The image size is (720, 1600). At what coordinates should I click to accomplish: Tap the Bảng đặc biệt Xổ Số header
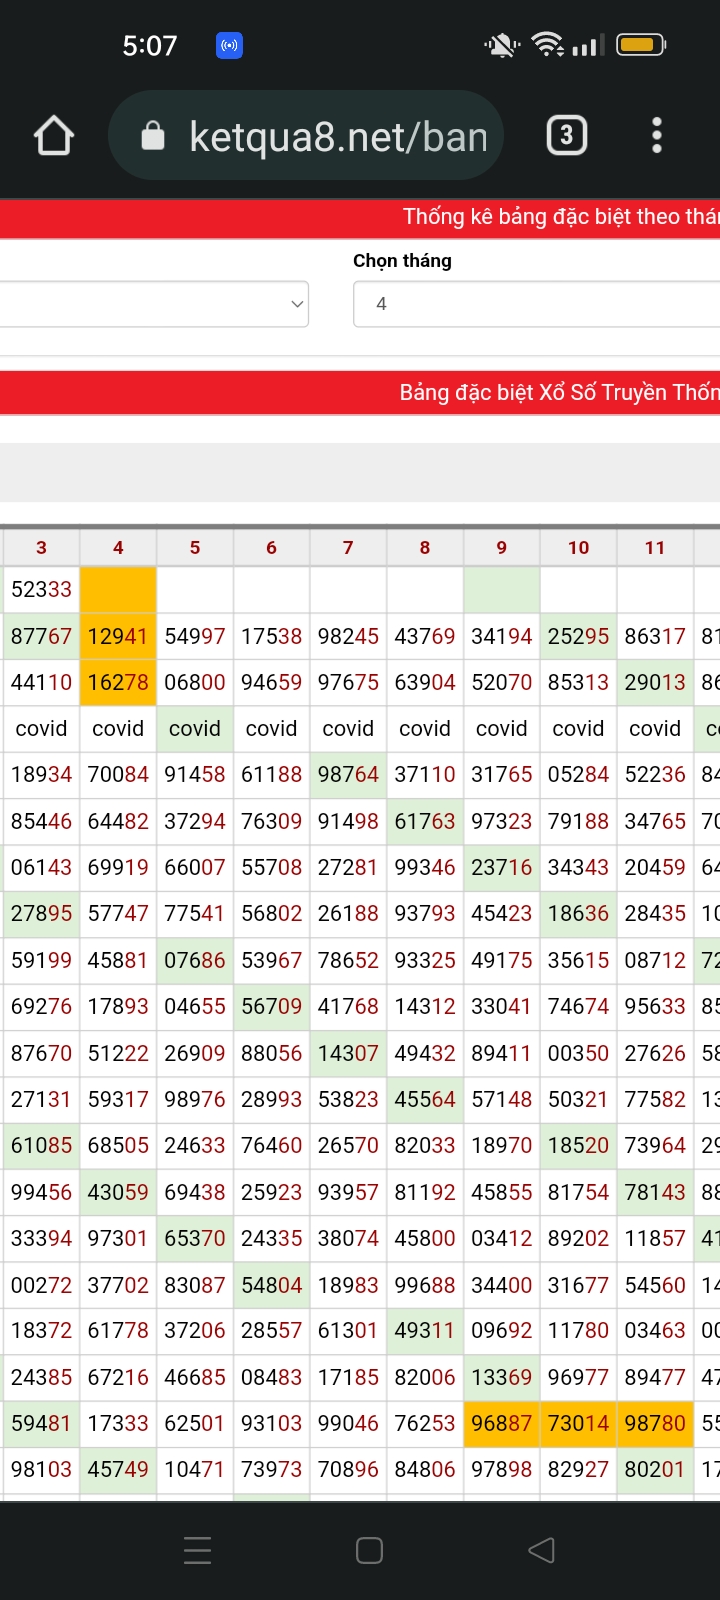pyautogui.click(x=558, y=392)
